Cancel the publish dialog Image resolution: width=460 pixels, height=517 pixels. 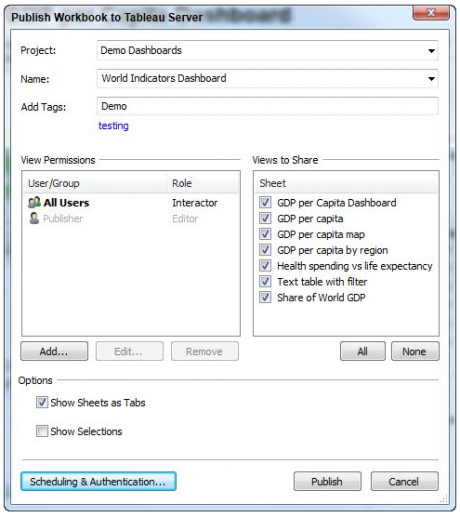[404, 481]
